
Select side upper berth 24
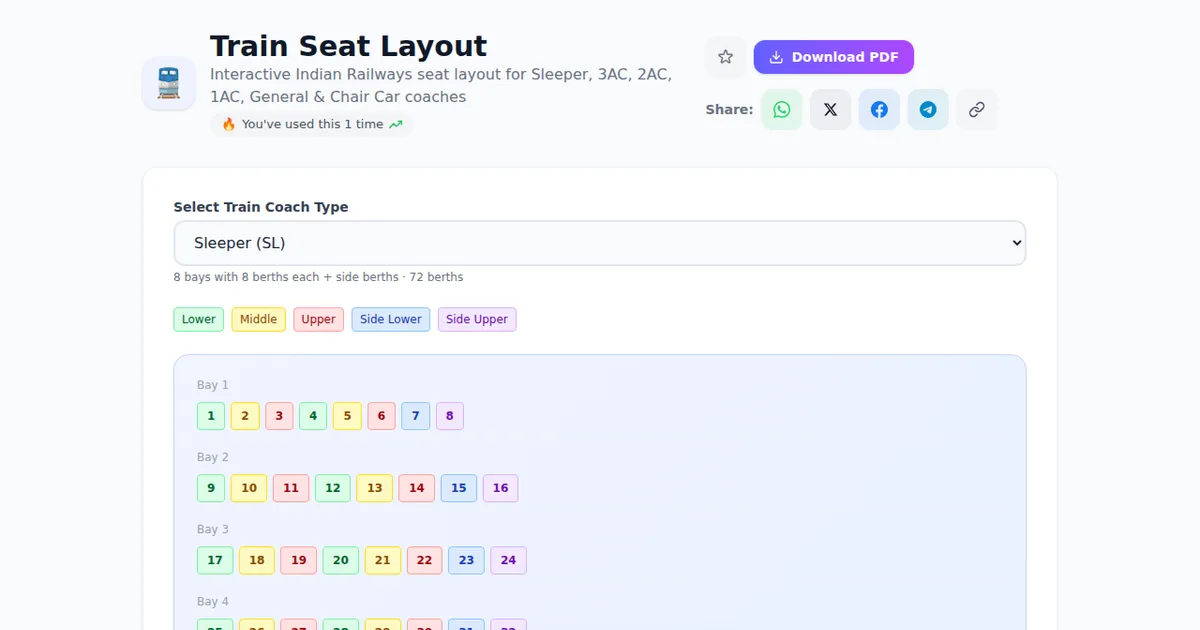(x=509, y=560)
